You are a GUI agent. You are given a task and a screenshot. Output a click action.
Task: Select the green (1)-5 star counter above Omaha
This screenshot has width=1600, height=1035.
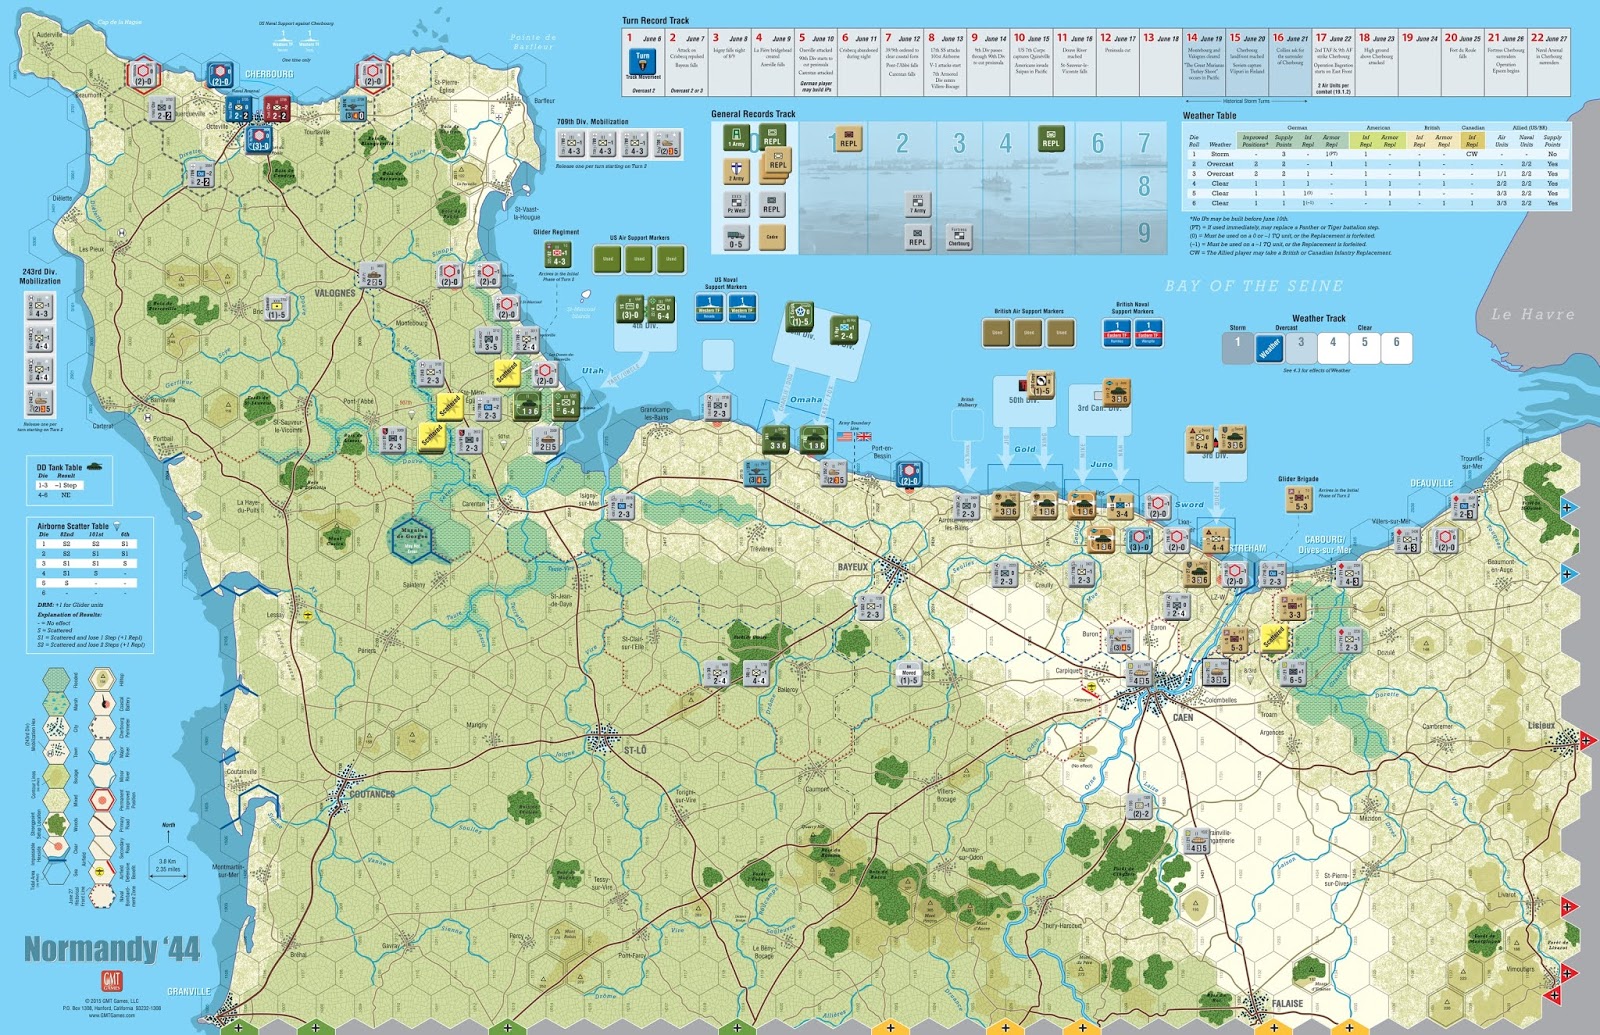click(799, 316)
